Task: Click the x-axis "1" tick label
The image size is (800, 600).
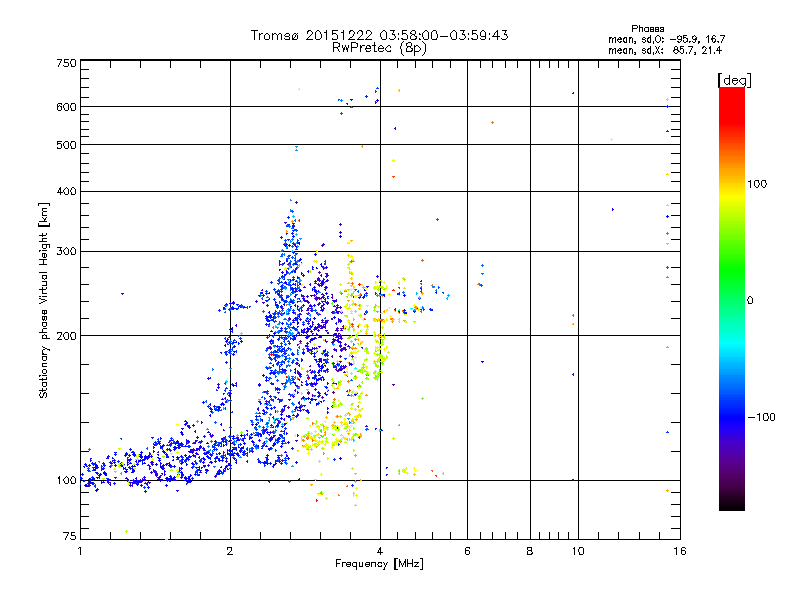Action: (80, 551)
